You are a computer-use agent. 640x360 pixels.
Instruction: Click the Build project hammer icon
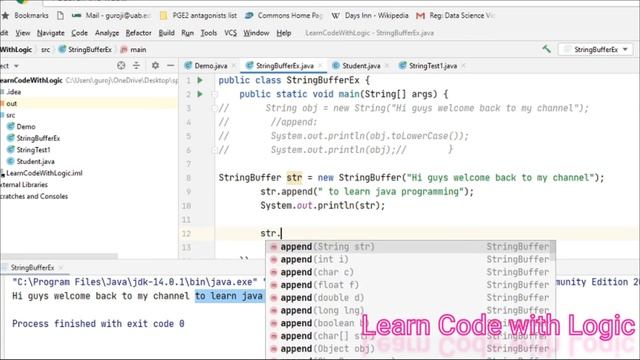[546, 49]
